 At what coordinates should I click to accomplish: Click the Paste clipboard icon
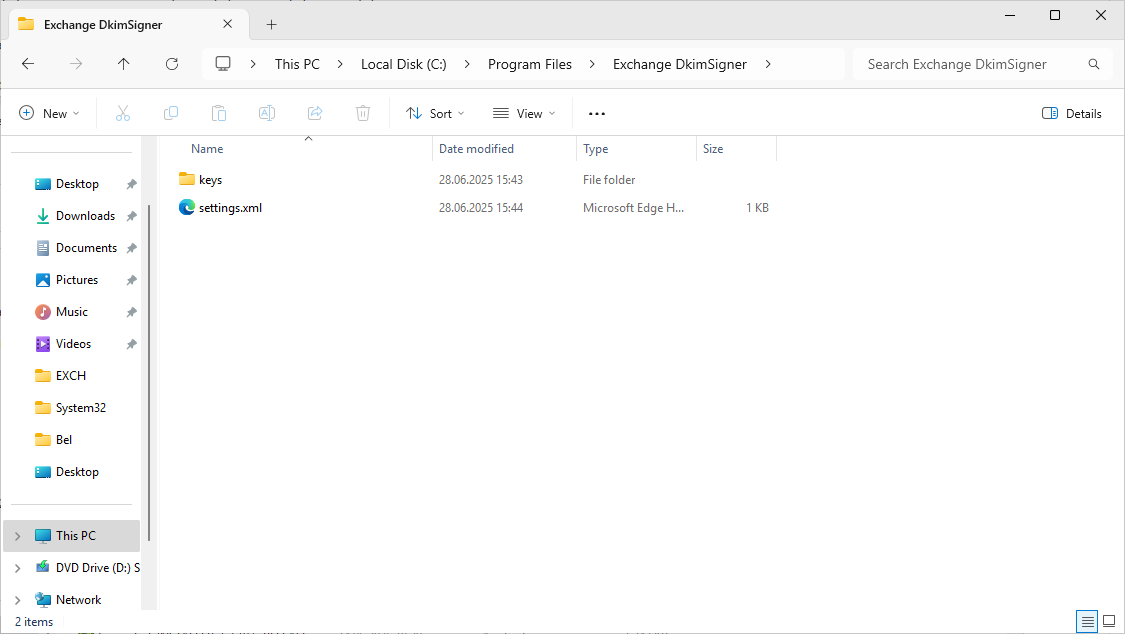click(219, 113)
